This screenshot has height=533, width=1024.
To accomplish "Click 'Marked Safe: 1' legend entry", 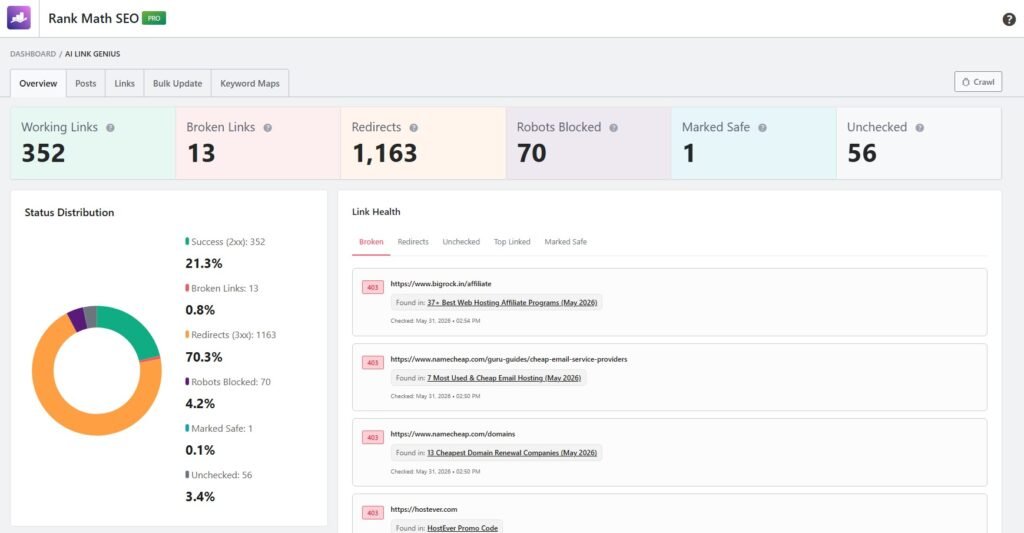I will click(x=219, y=428).
